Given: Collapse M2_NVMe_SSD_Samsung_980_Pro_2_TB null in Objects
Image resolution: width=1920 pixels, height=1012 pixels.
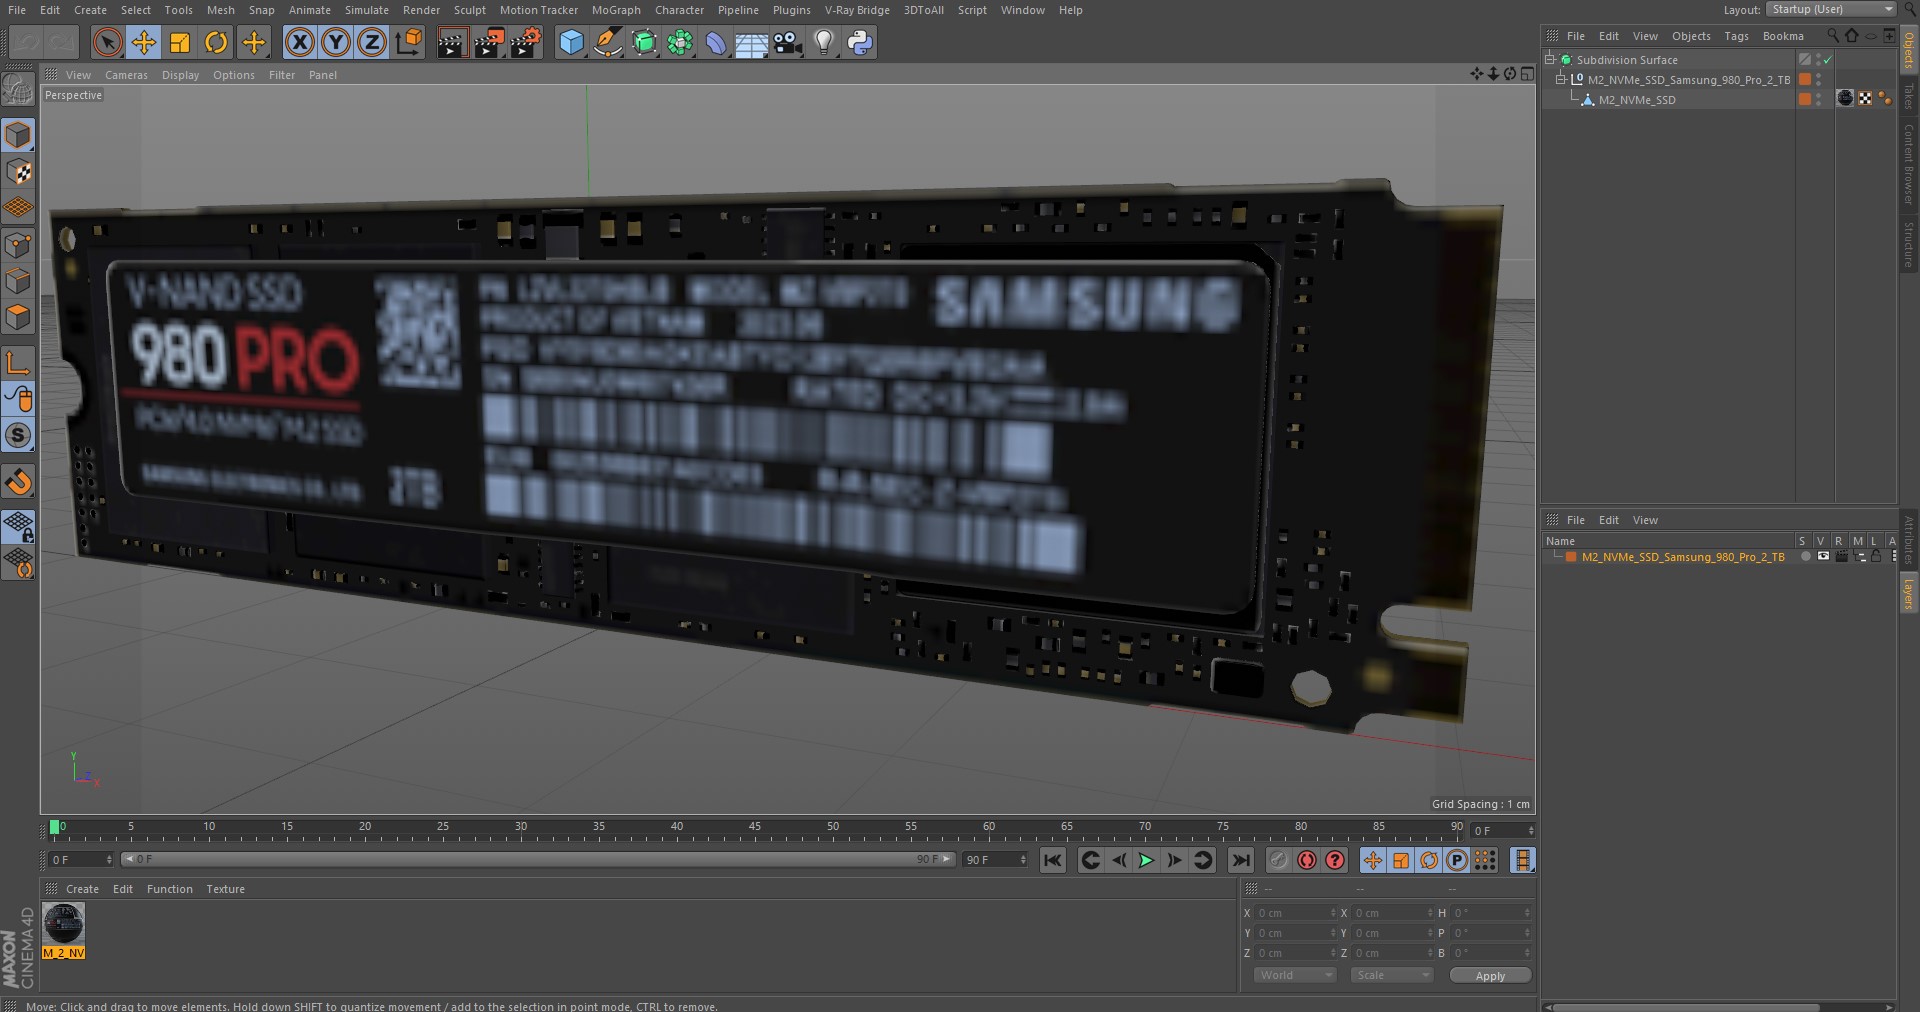Looking at the screenshot, I should point(1560,79).
